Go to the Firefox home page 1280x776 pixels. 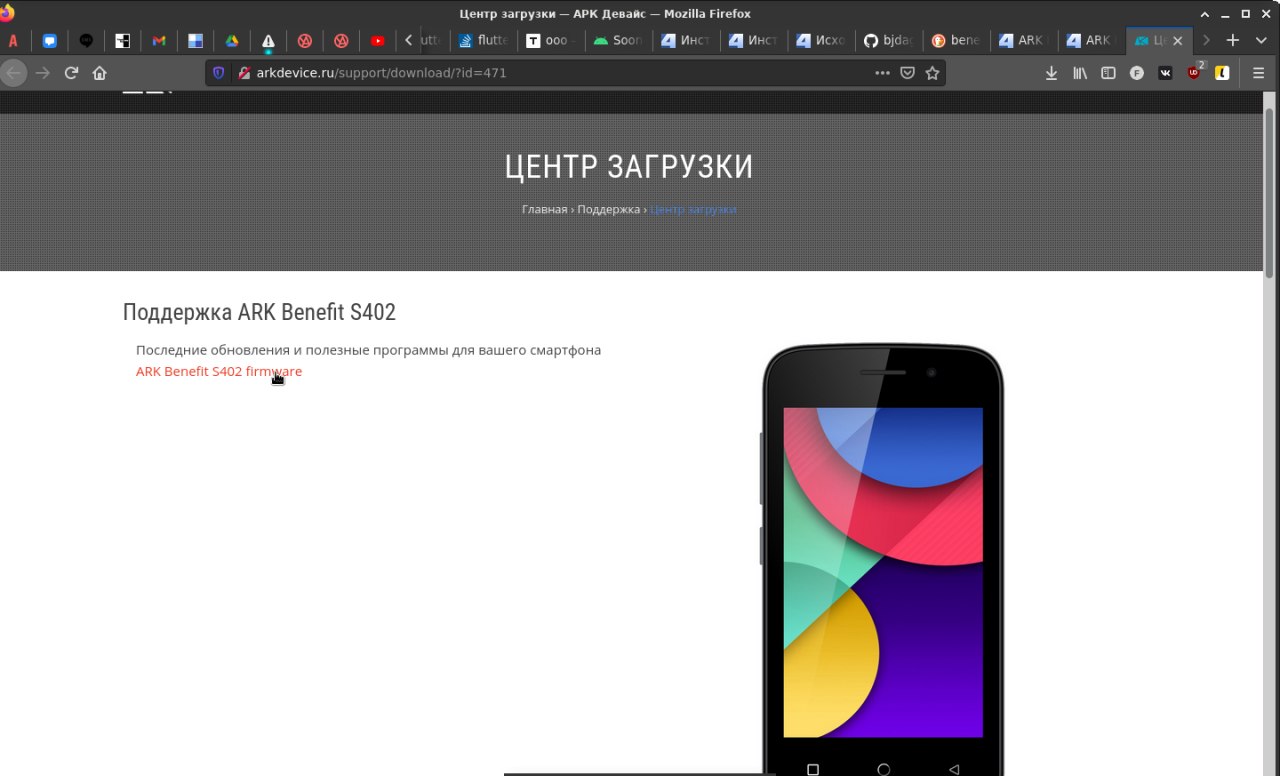point(99,73)
